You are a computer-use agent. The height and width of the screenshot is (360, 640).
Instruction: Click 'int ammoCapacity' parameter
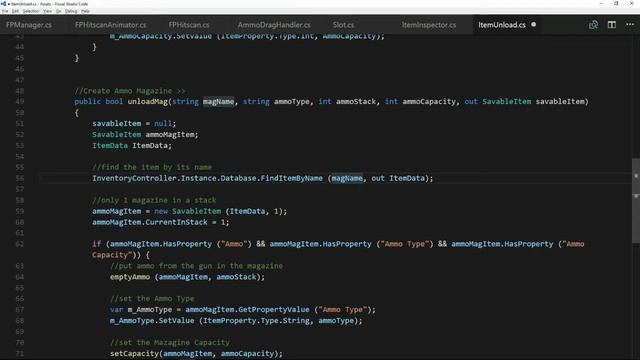pos(420,102)
